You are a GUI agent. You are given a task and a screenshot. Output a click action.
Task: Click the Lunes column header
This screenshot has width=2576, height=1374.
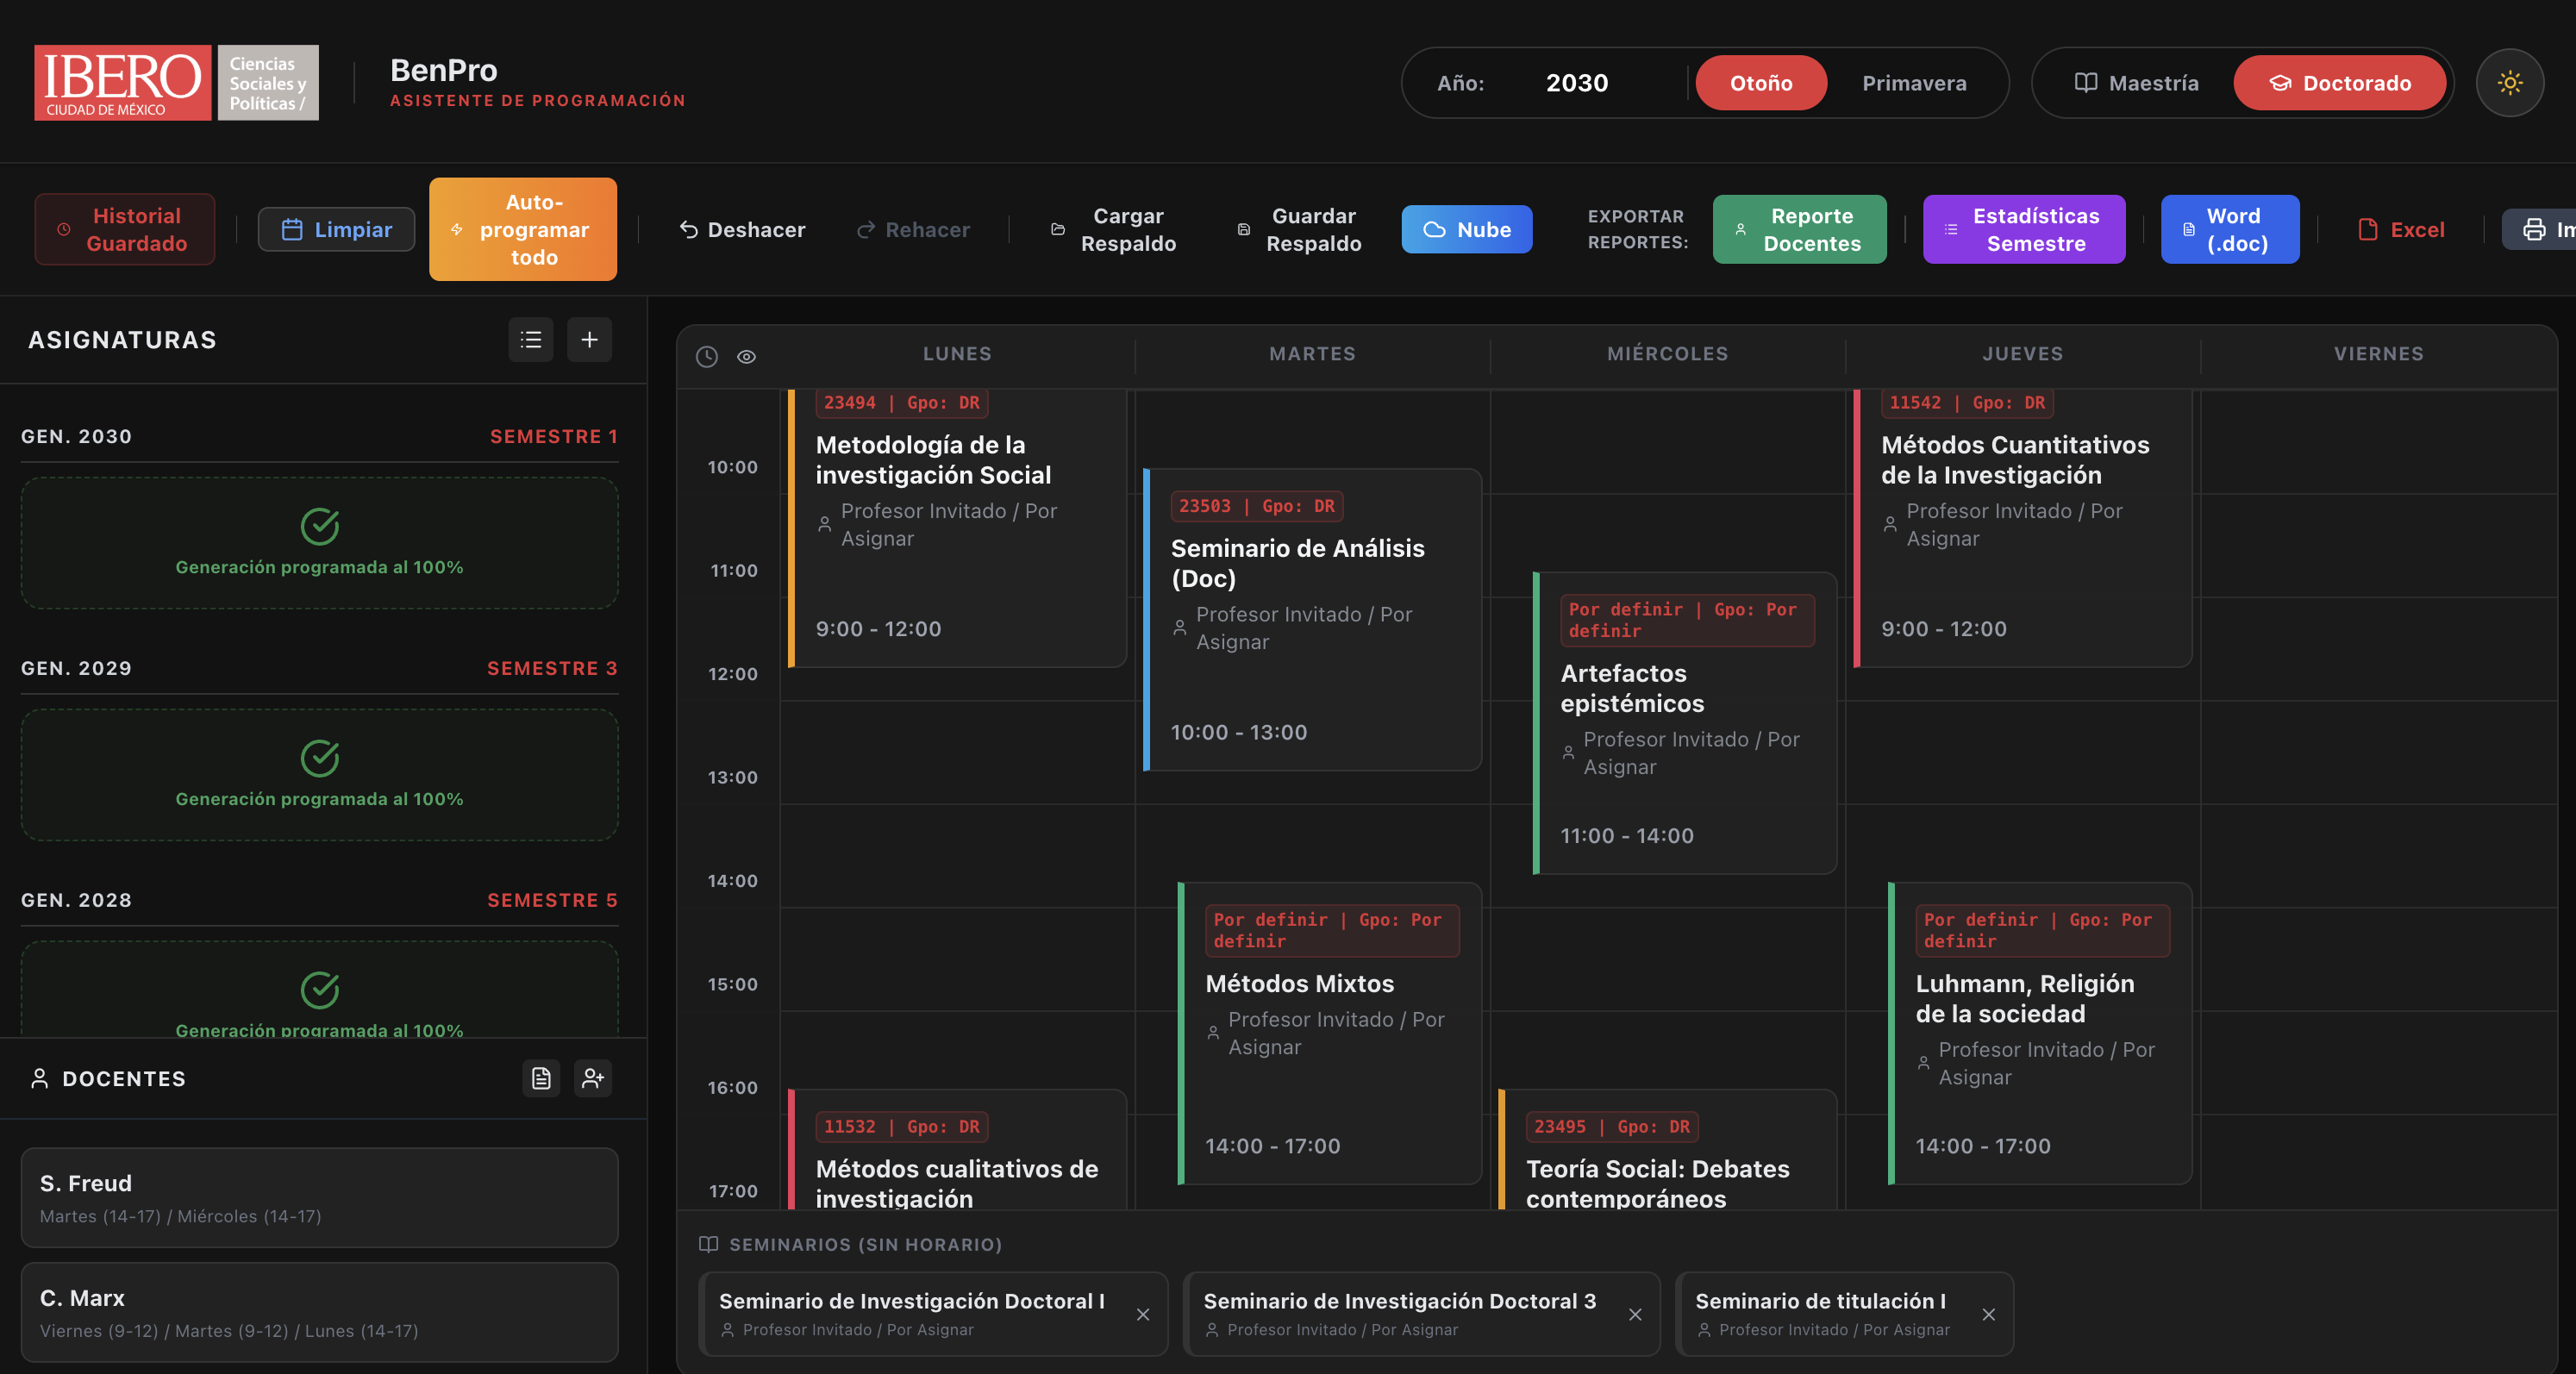coord(957,354)
